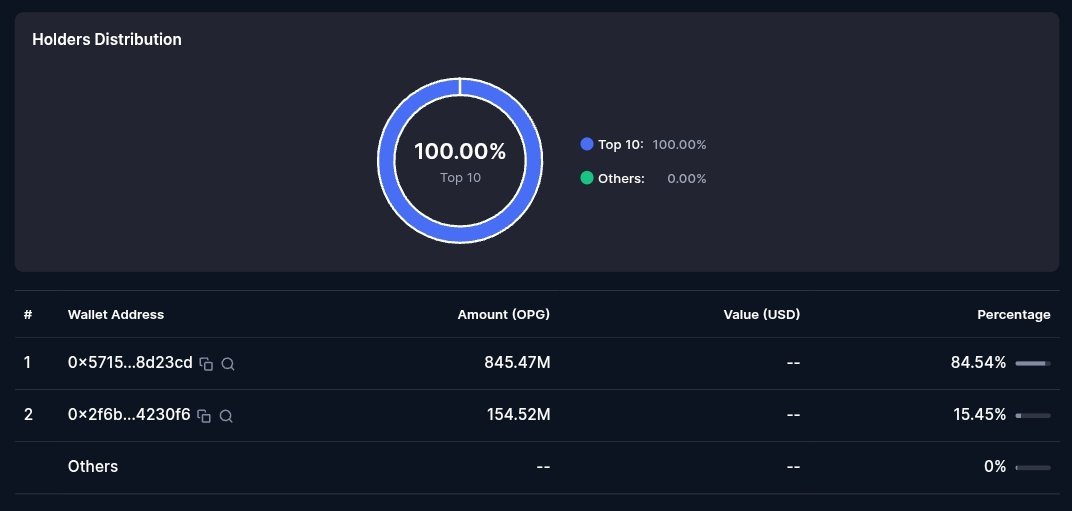Click rank number 2 in table
1072x511 pixels.
tap(28, 415)
